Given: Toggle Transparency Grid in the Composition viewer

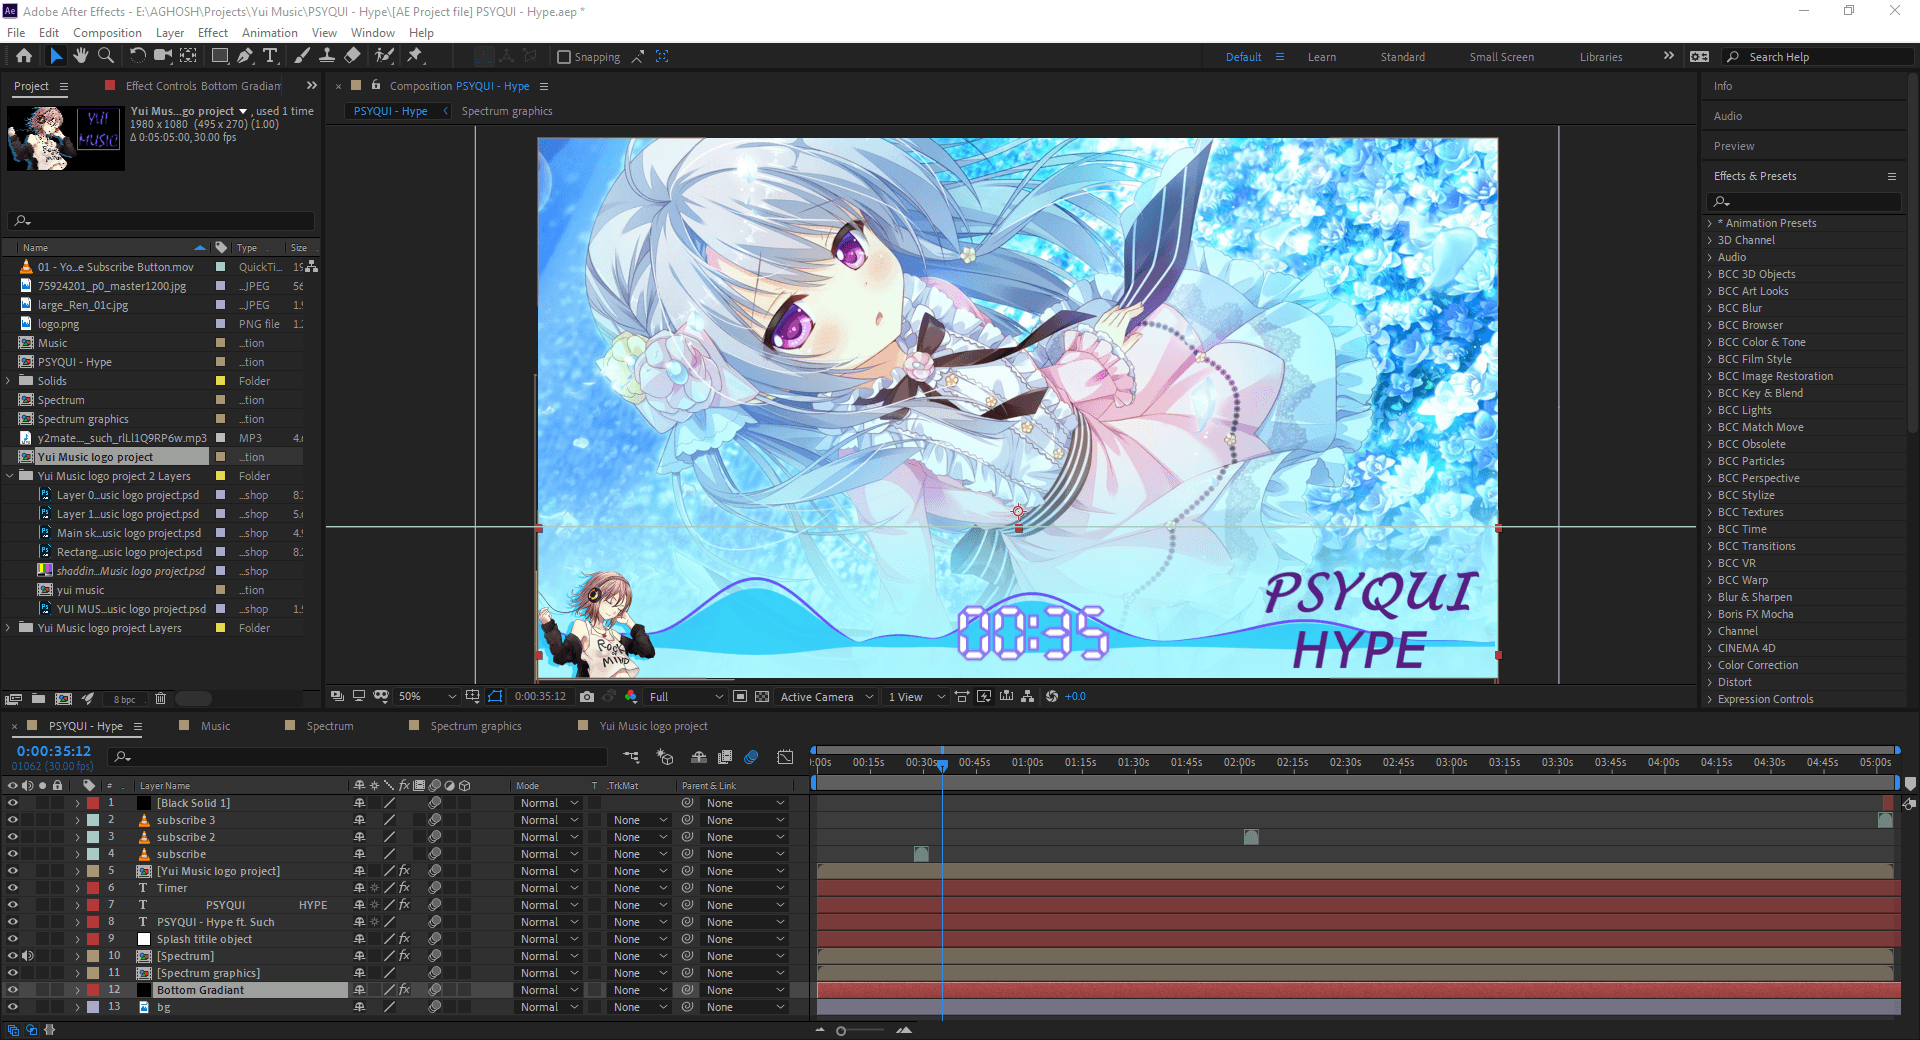Looking at the screenshot, I should 763,696.
